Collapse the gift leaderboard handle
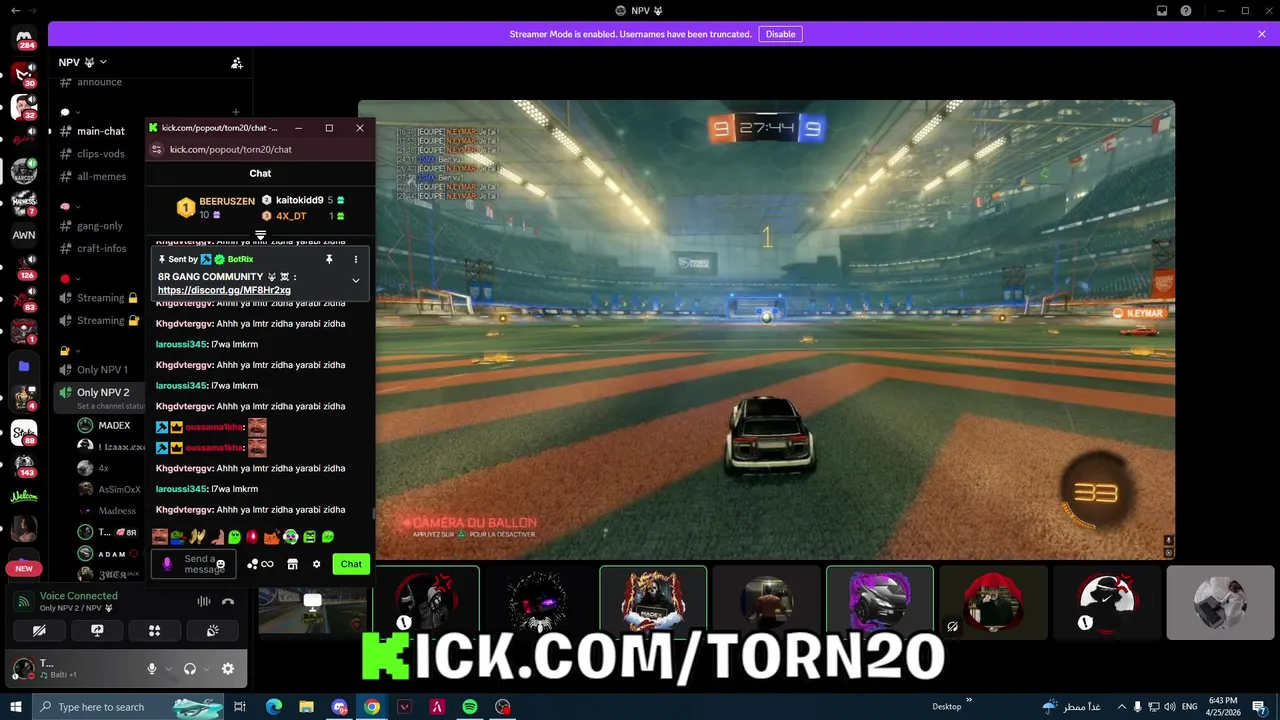Screen dimensions: 1280x720 pos(260,236)
